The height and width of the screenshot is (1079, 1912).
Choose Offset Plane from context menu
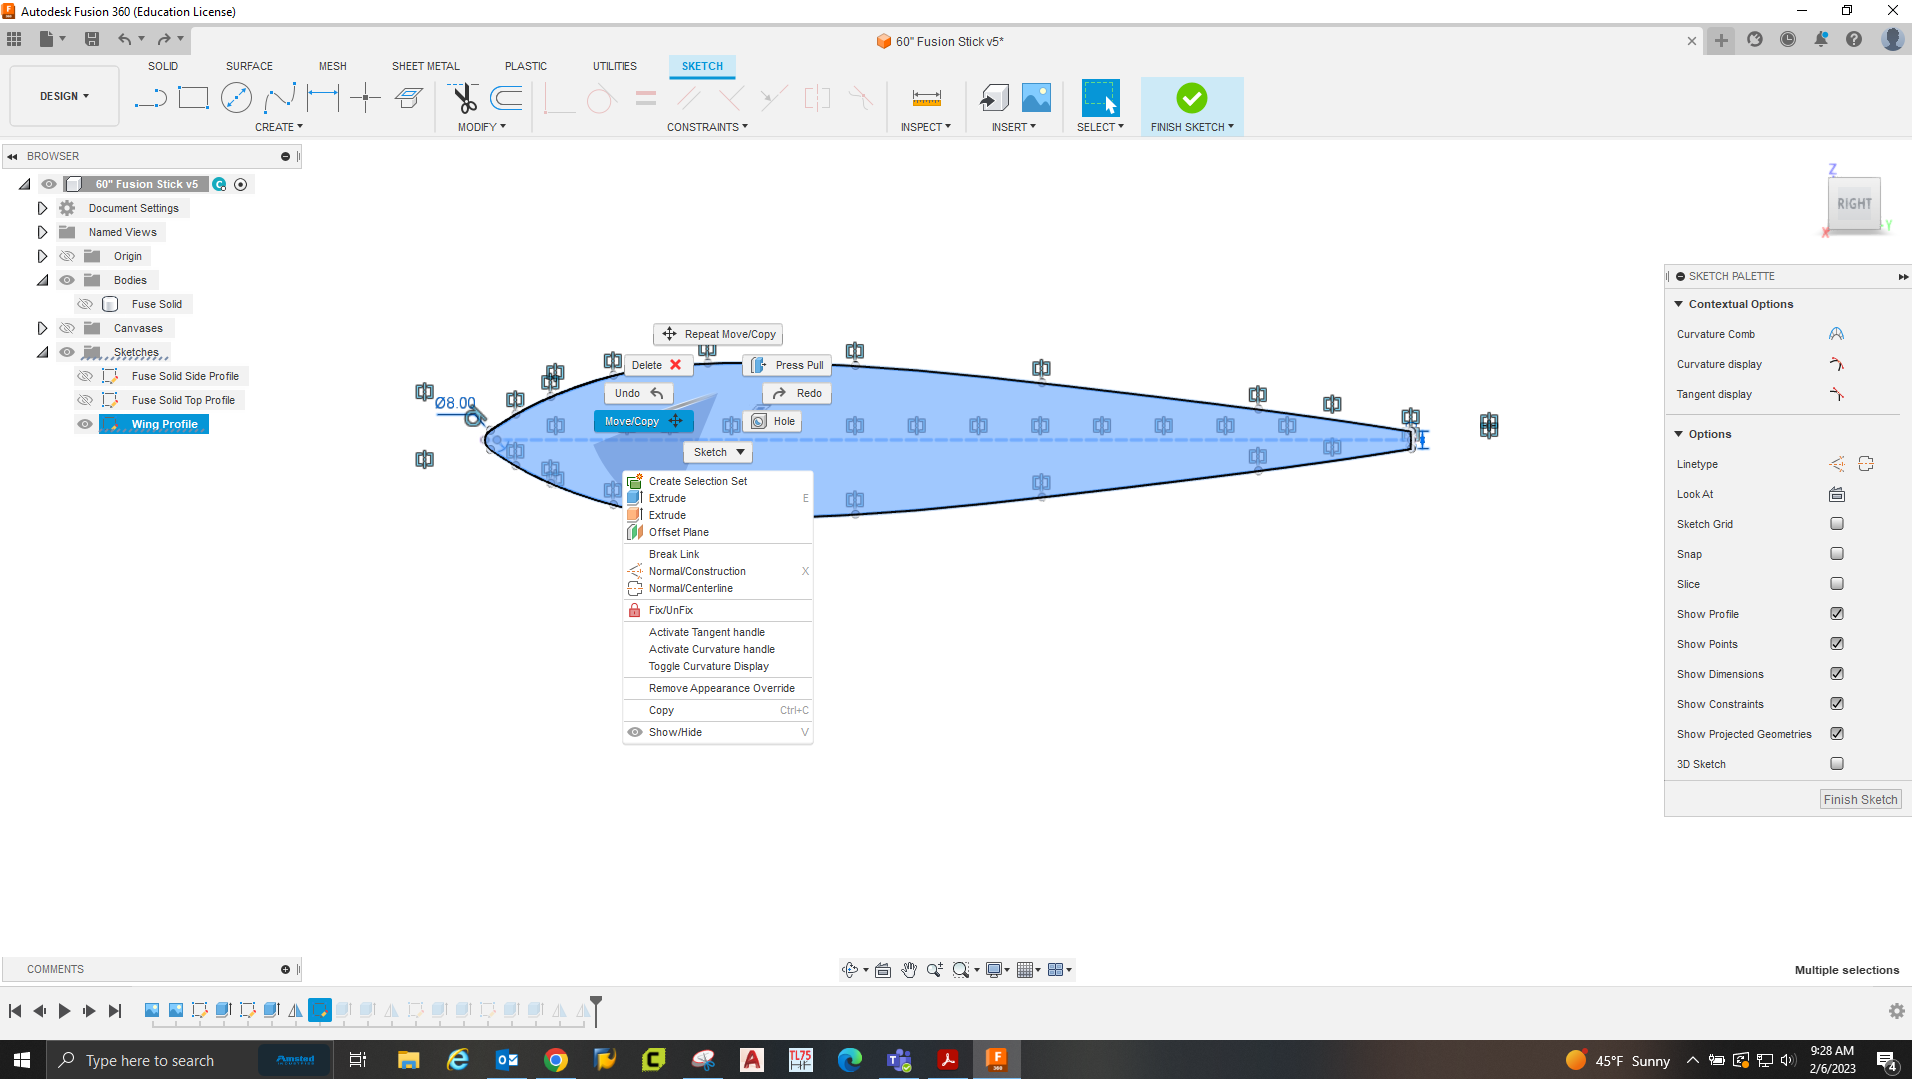tap(678, 532)
